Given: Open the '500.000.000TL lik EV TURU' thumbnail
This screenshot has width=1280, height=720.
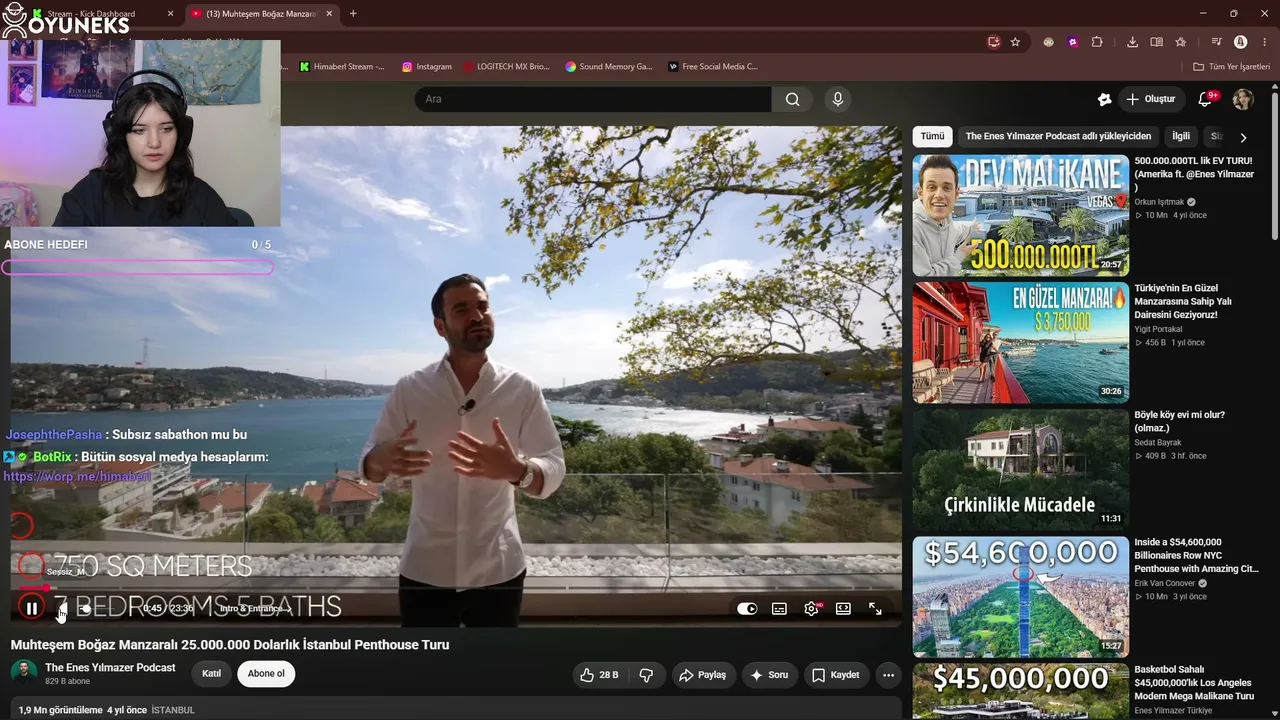Looking at the screenshot, I should [1021, 215].
